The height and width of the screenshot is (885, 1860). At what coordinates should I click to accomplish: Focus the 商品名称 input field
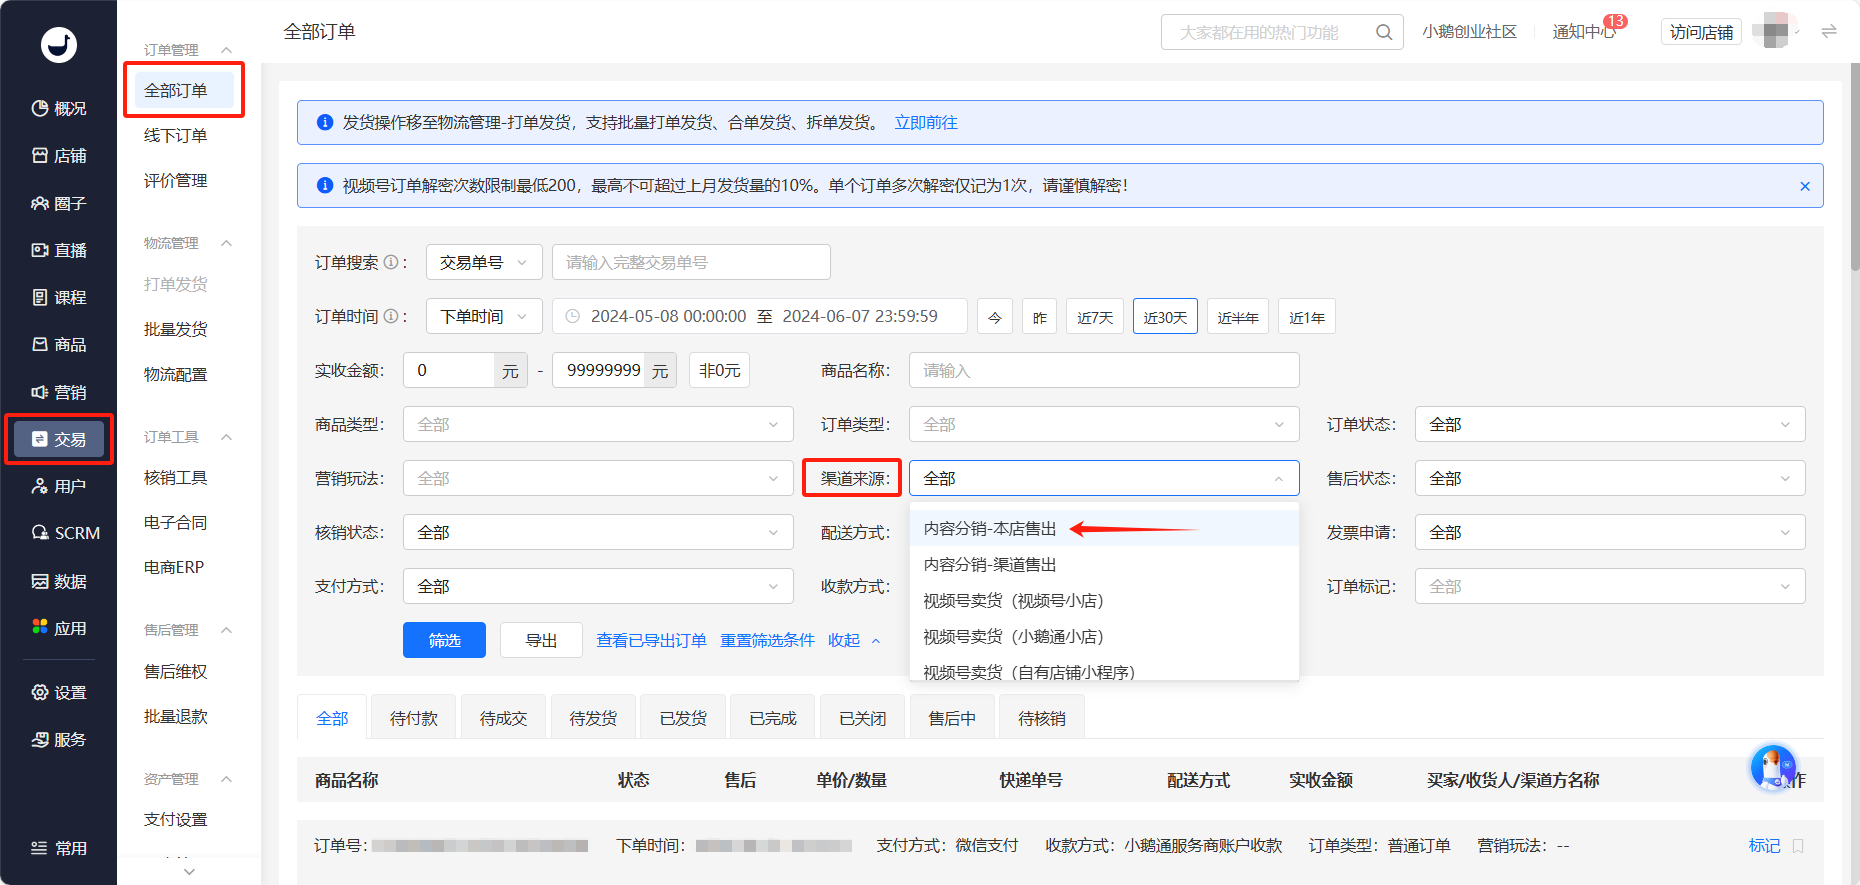point(1104,370)
